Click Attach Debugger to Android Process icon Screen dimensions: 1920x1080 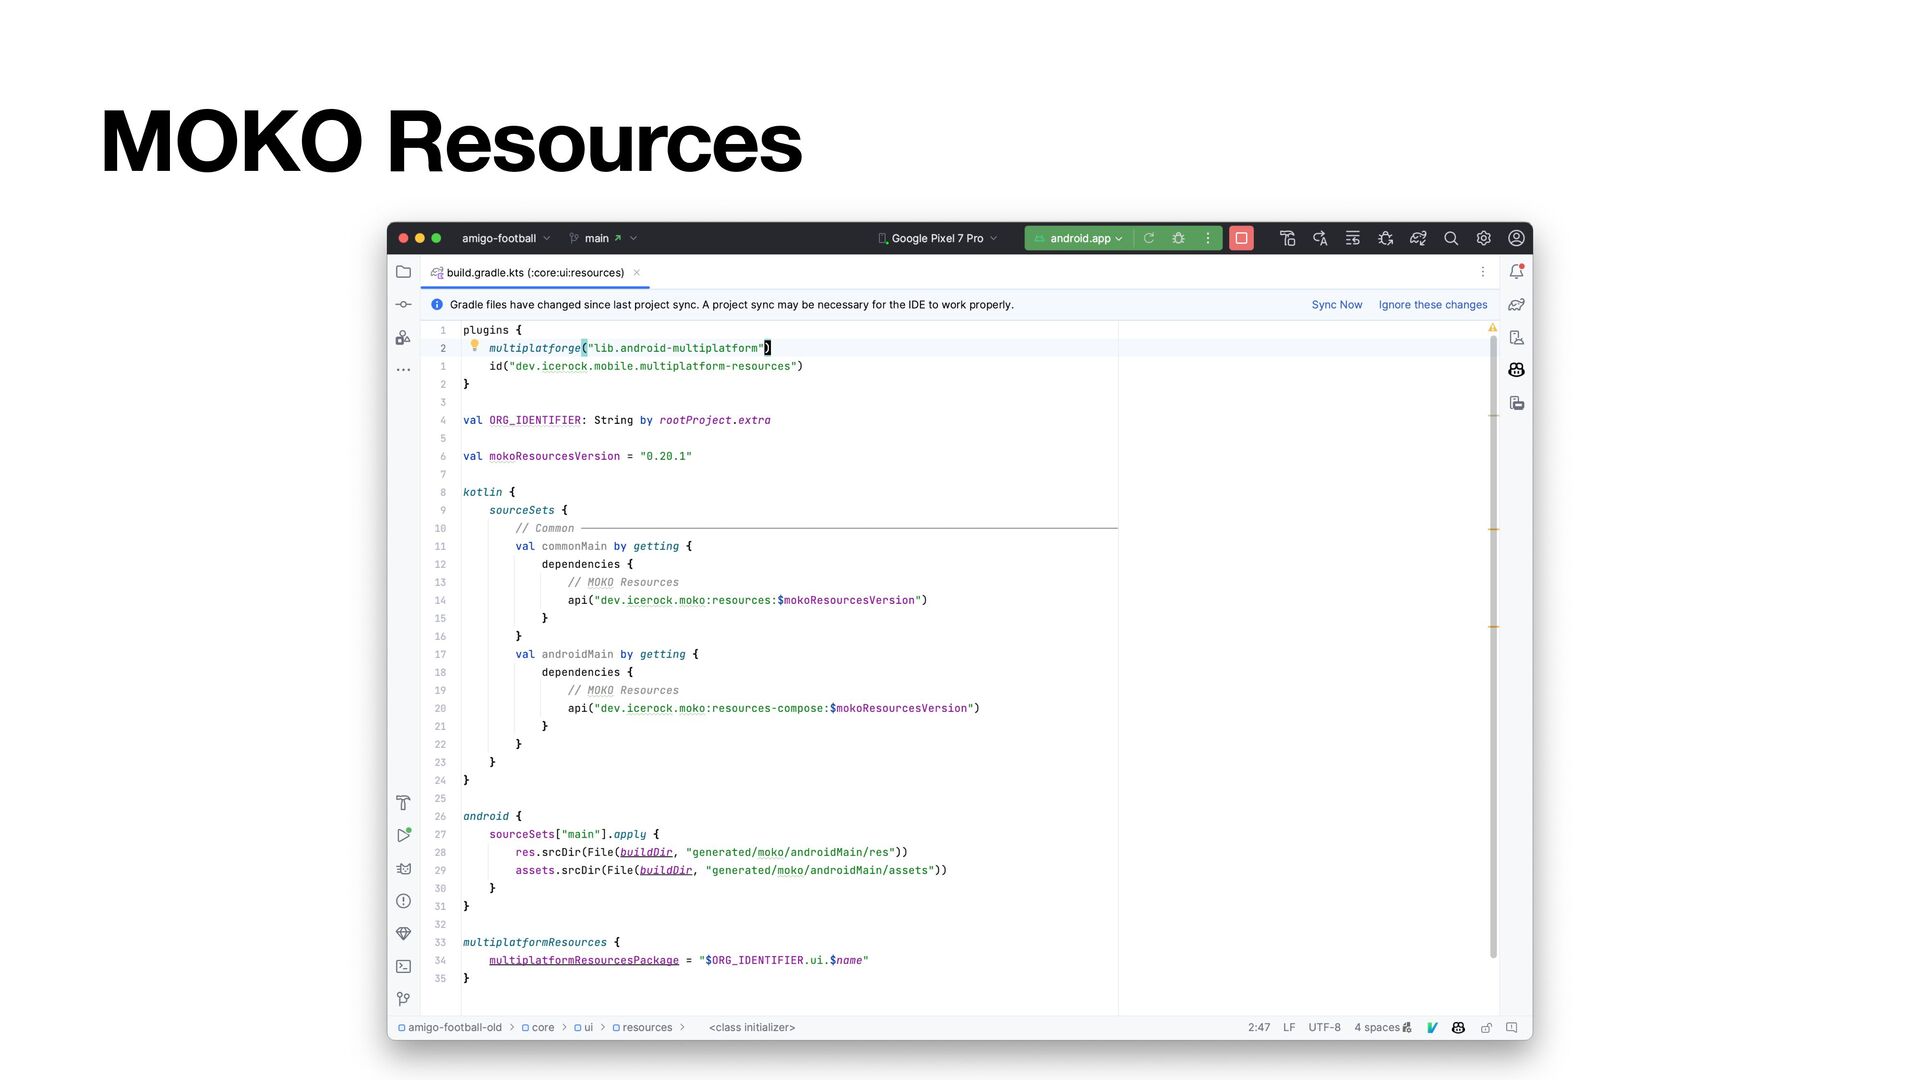[x=1385, y=238]
